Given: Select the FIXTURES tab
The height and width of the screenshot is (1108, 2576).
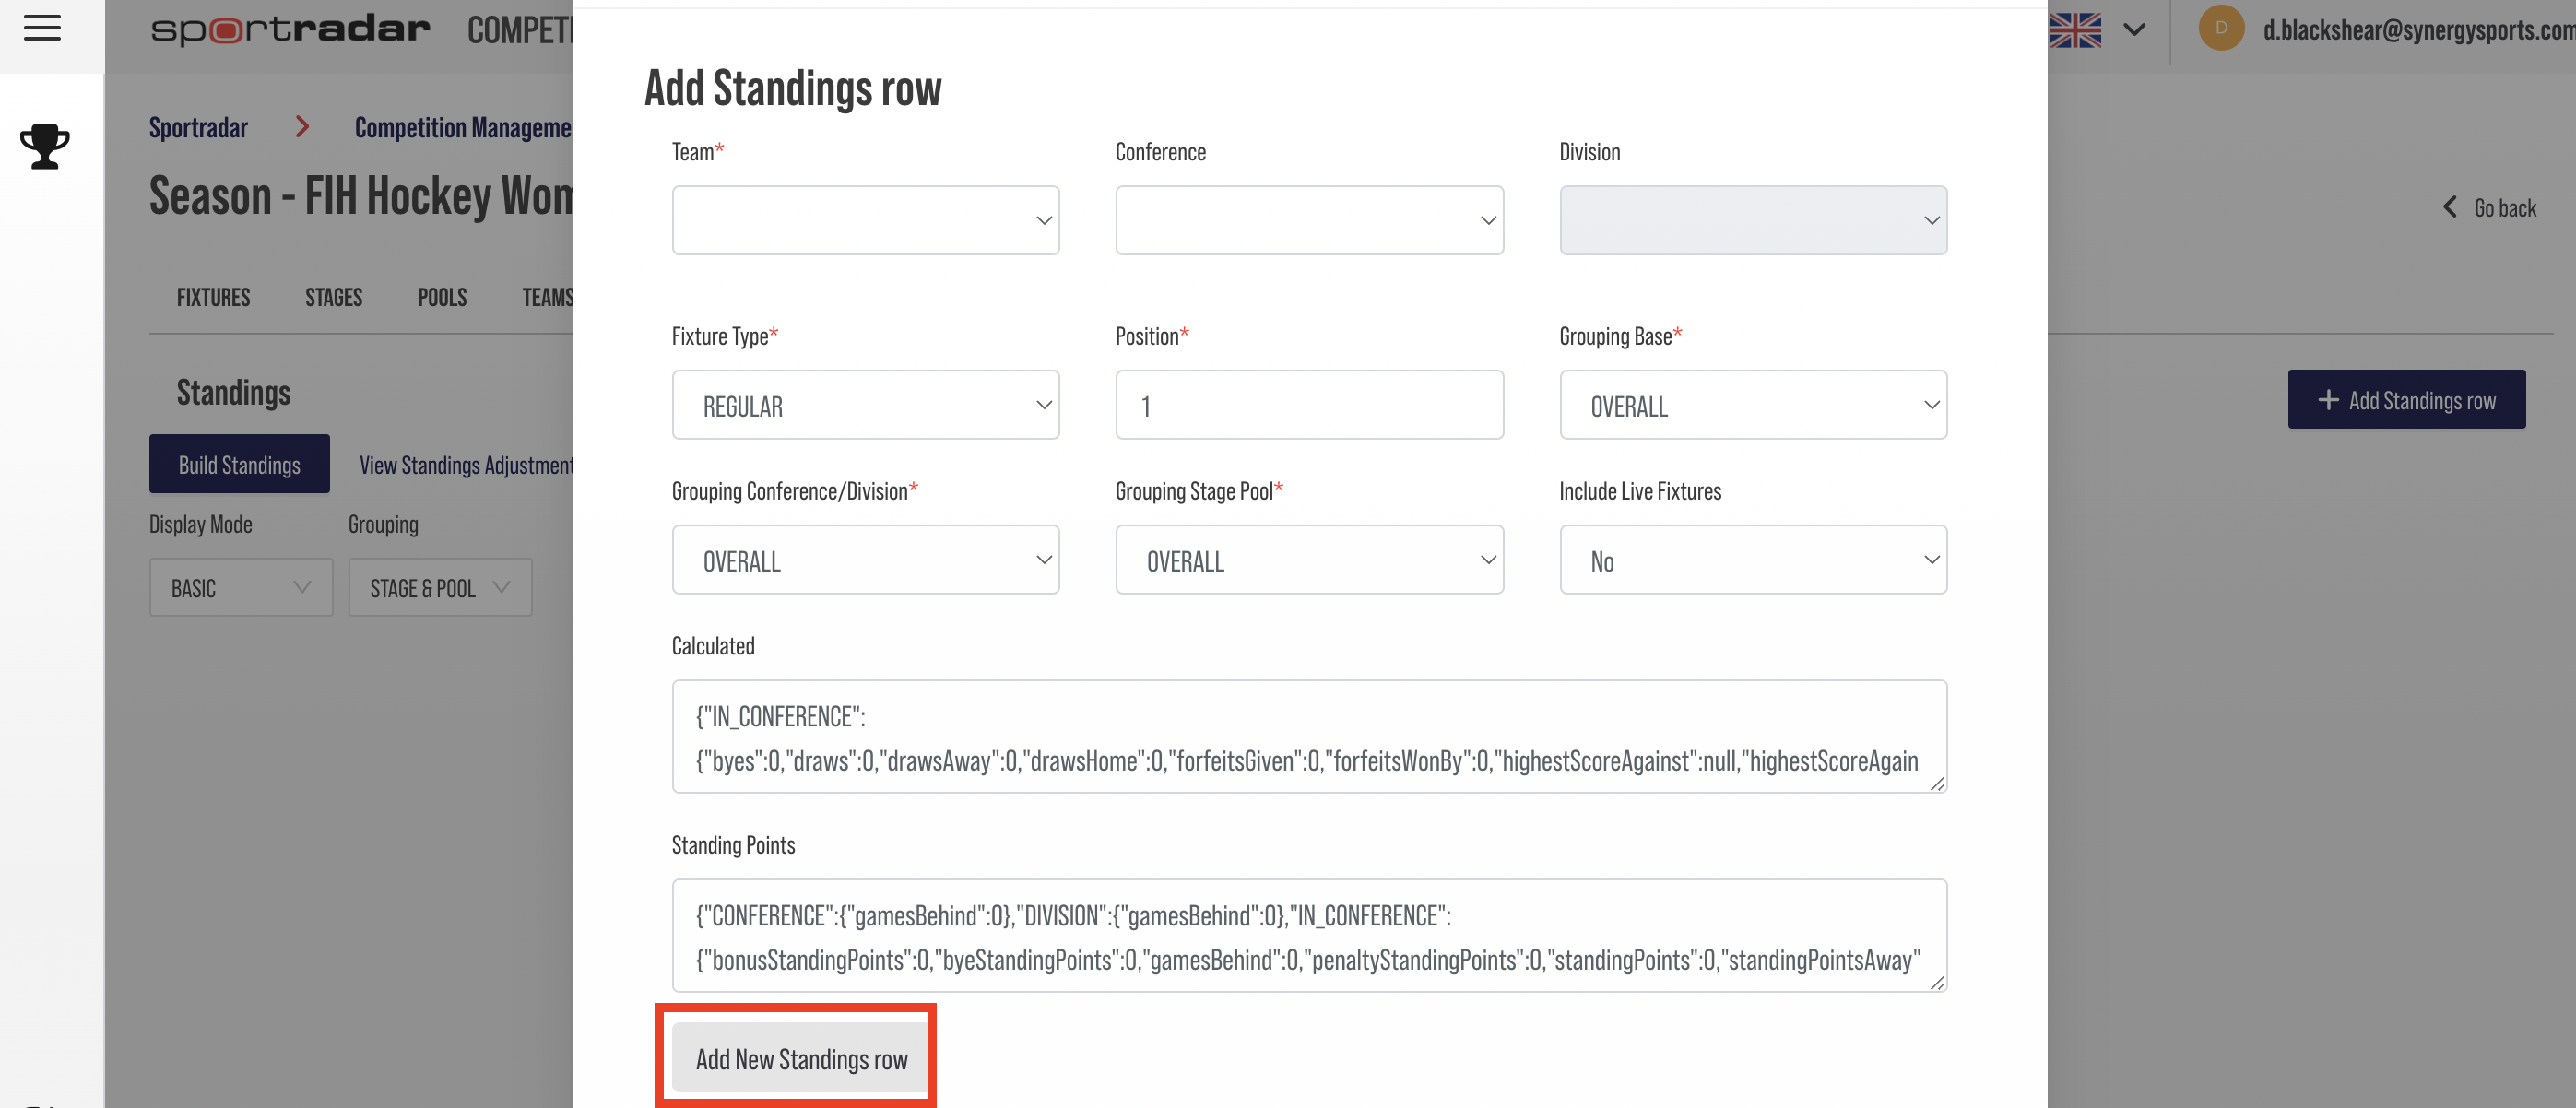Looking at the screenshot, I should tap(214, 297).
